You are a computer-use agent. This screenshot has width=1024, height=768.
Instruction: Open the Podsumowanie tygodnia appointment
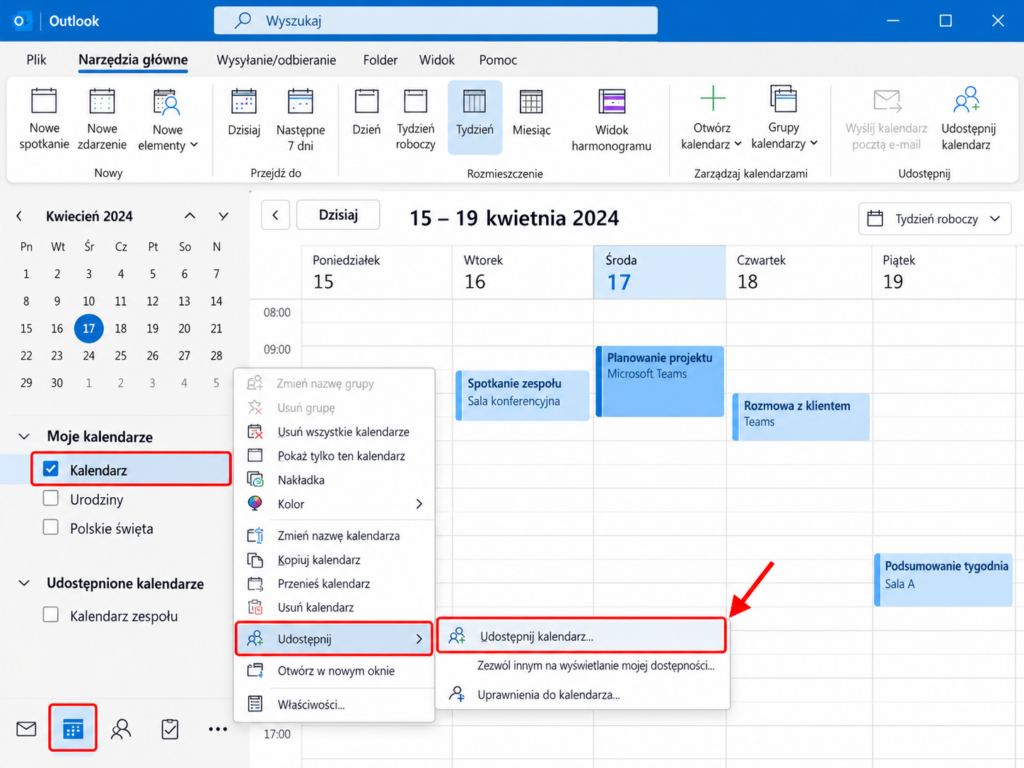tap(944, 579)
